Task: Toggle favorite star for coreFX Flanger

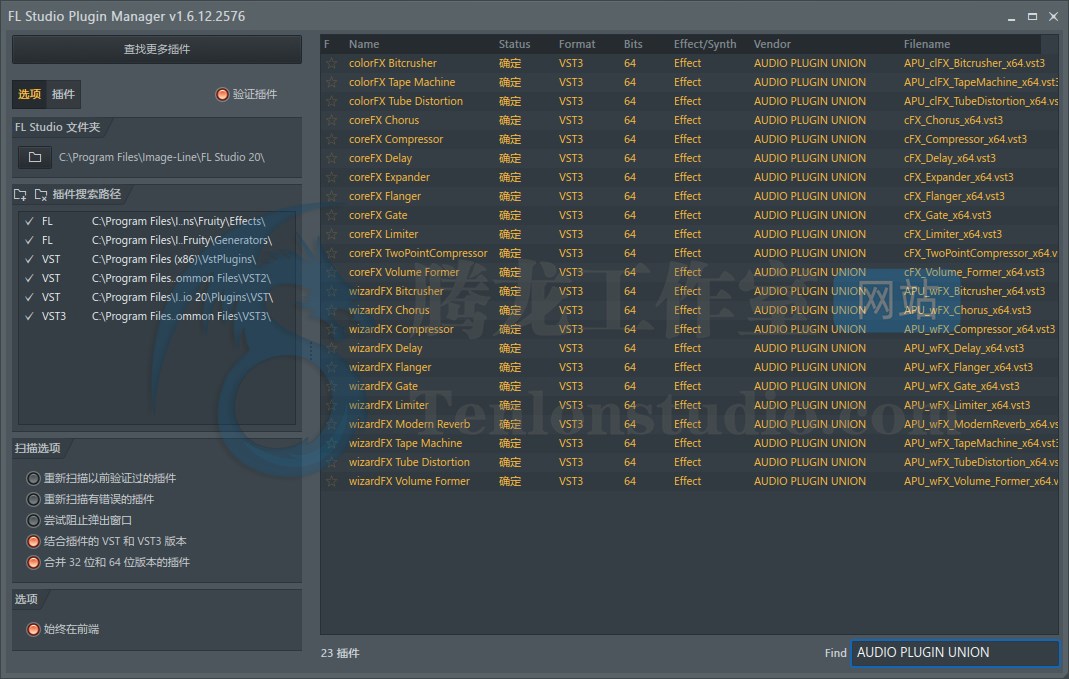Action: coord(331,196)
